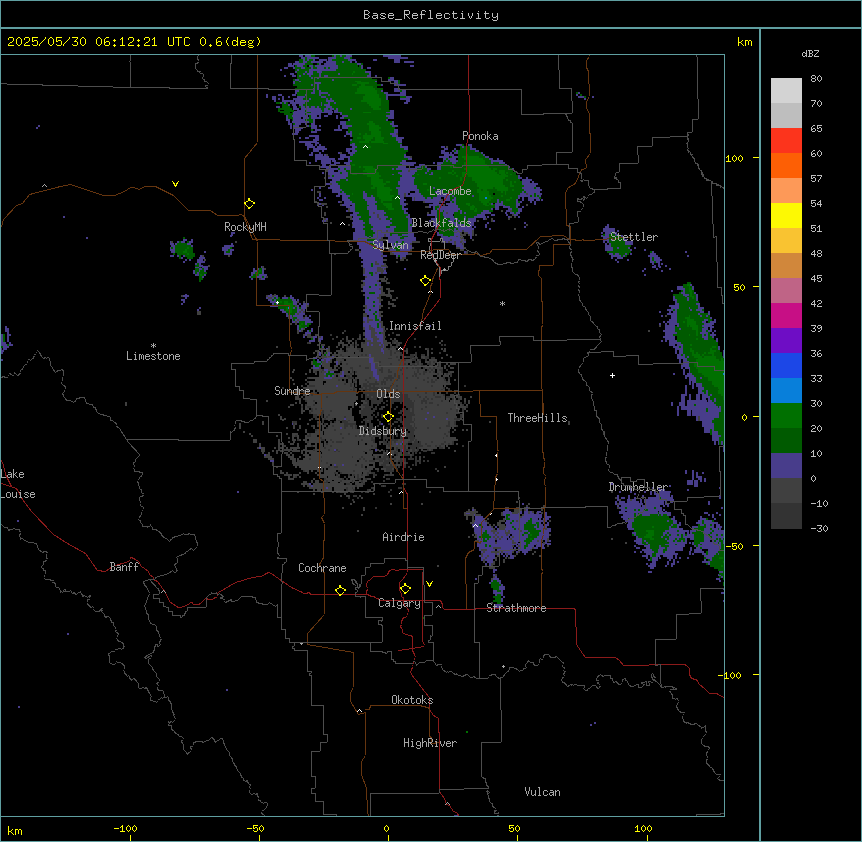This screenshot has width=862, height=842.
Task: Select the bright green 20-30 dBZ swatch
Action: point(786,416)
